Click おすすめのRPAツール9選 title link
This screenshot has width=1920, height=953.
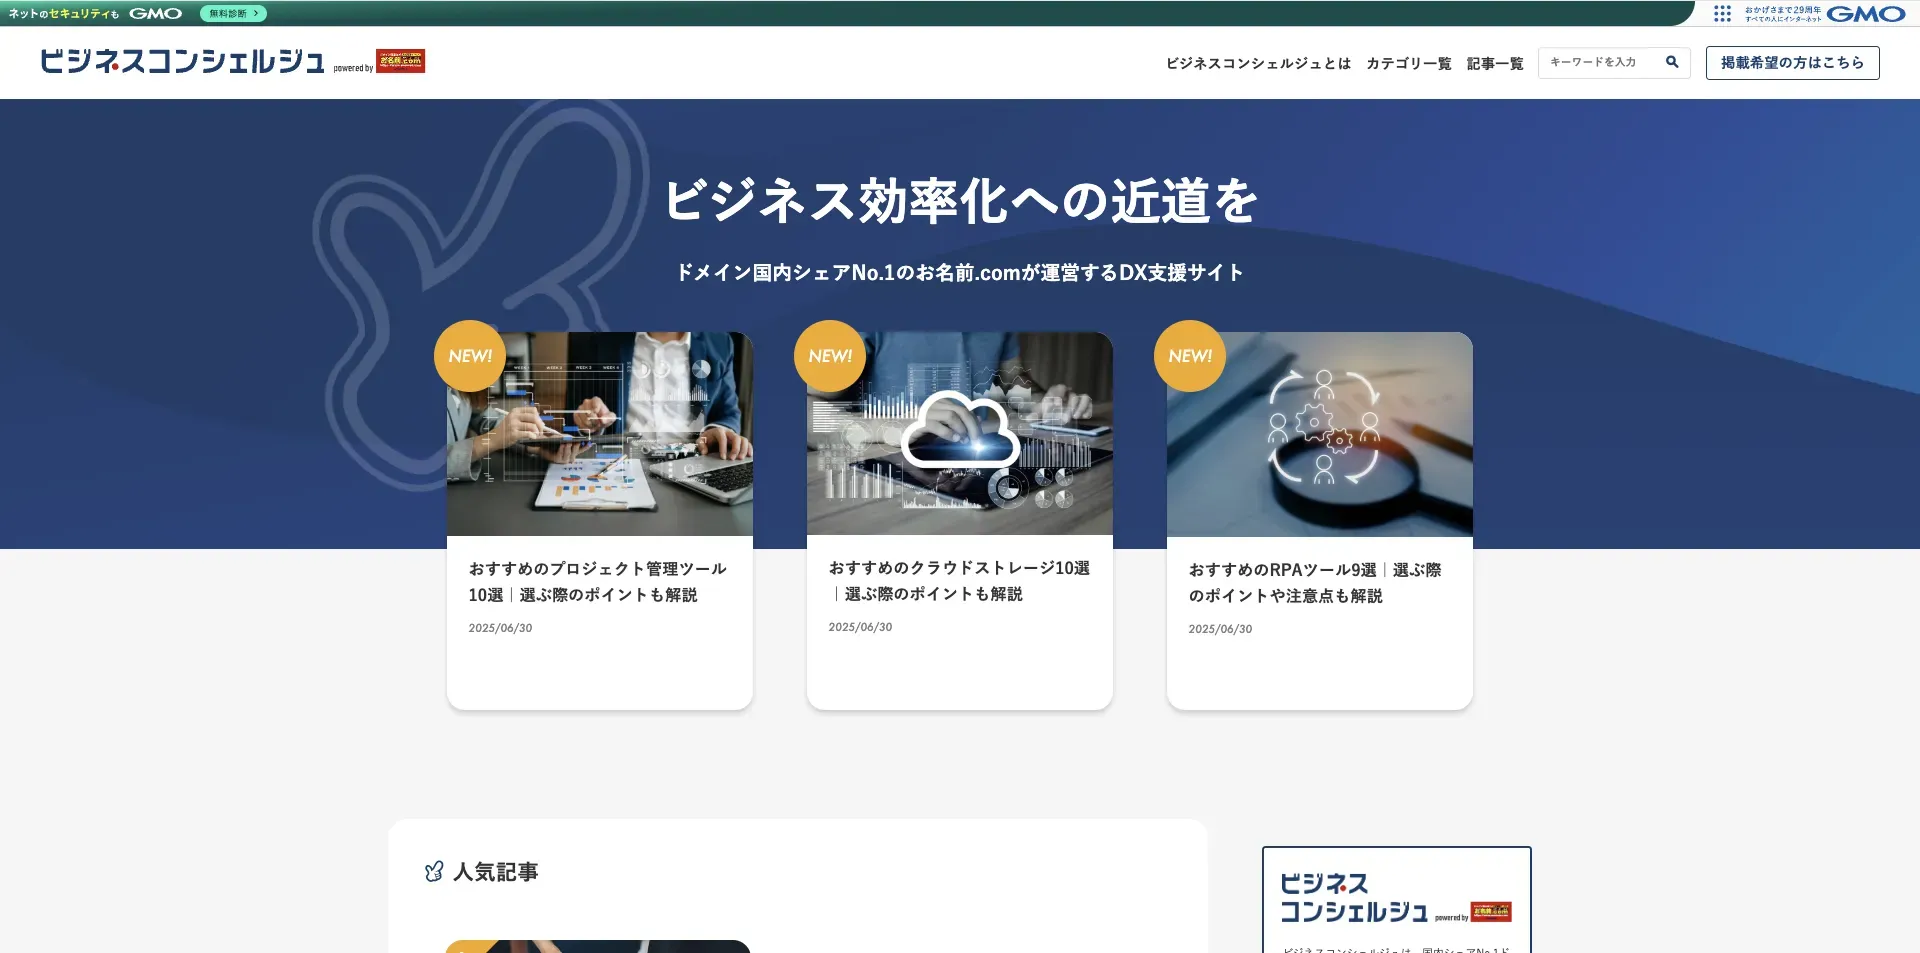coord(1315,582)
